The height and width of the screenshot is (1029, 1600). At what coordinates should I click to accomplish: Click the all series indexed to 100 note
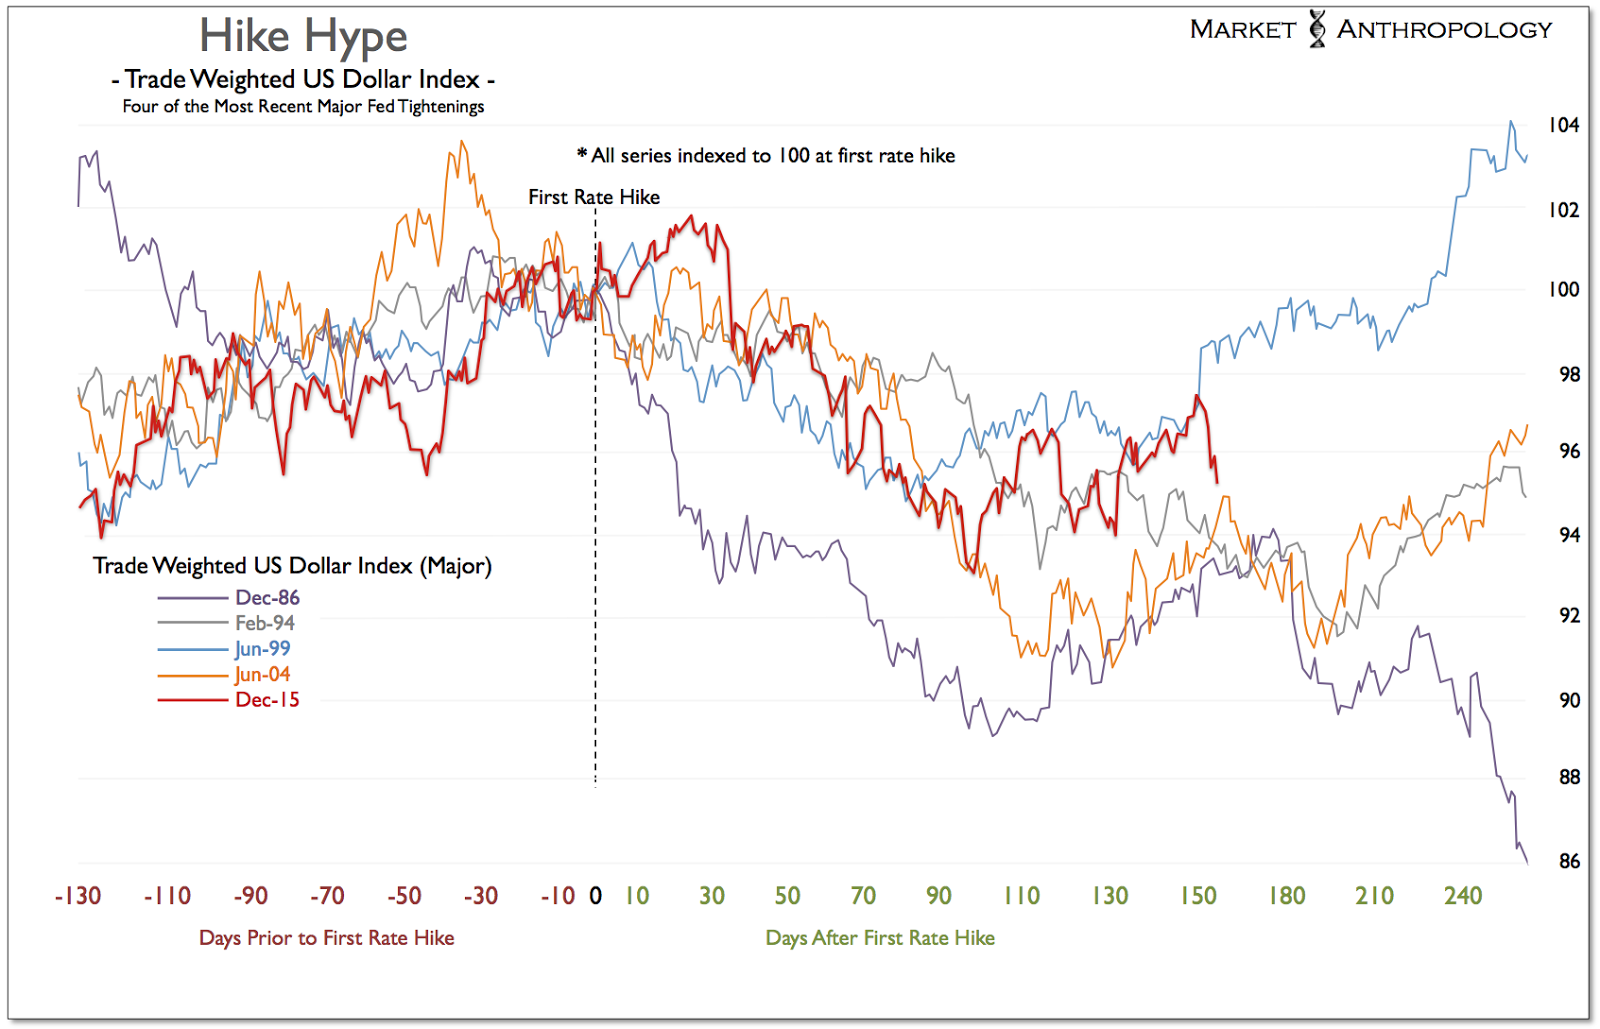click(x=766, y=155)
